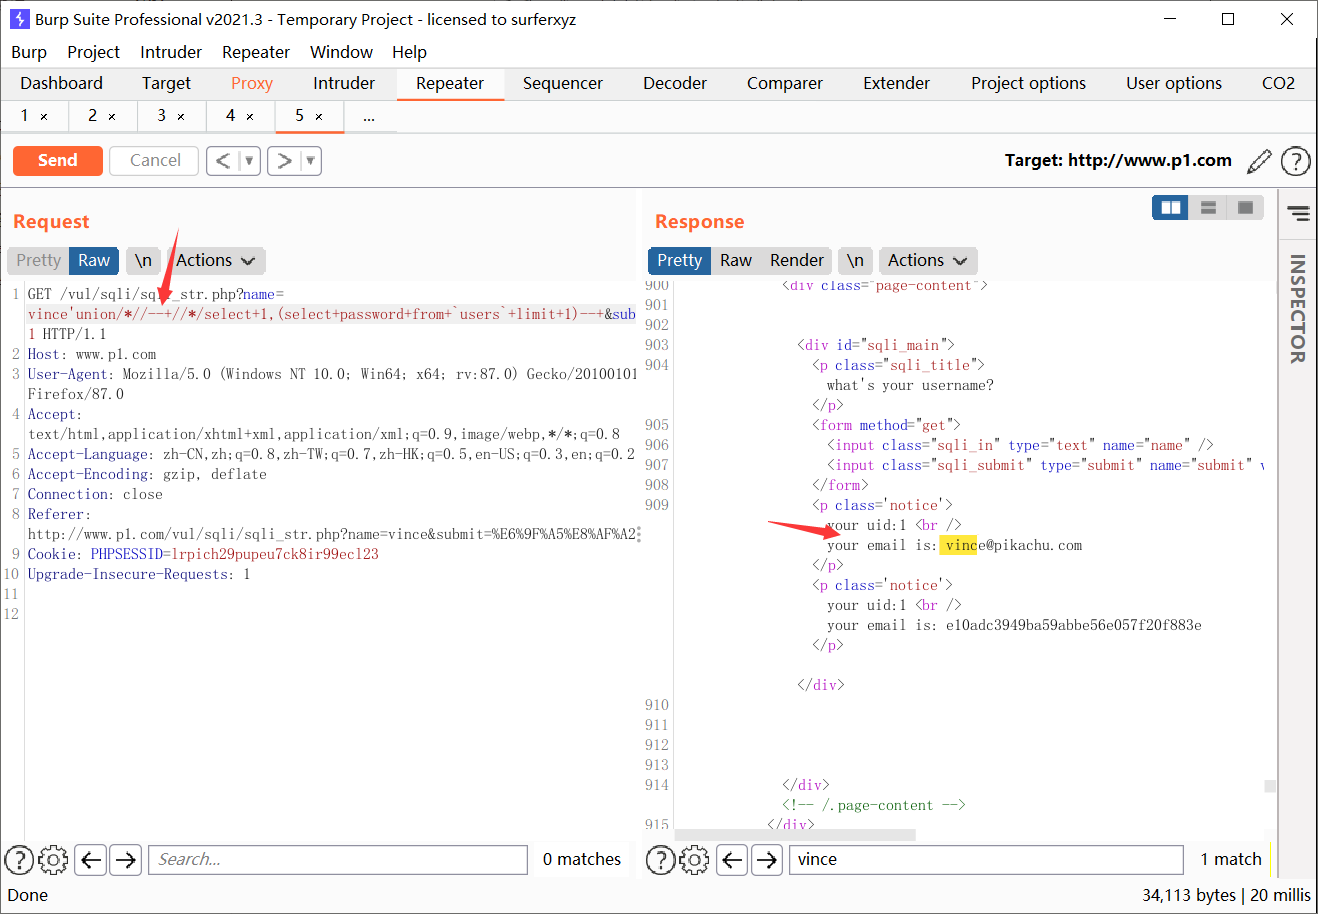Screen dimensions: 1318x914
Task: Open the CO2 extension tab
Action: coord(1278,83)
